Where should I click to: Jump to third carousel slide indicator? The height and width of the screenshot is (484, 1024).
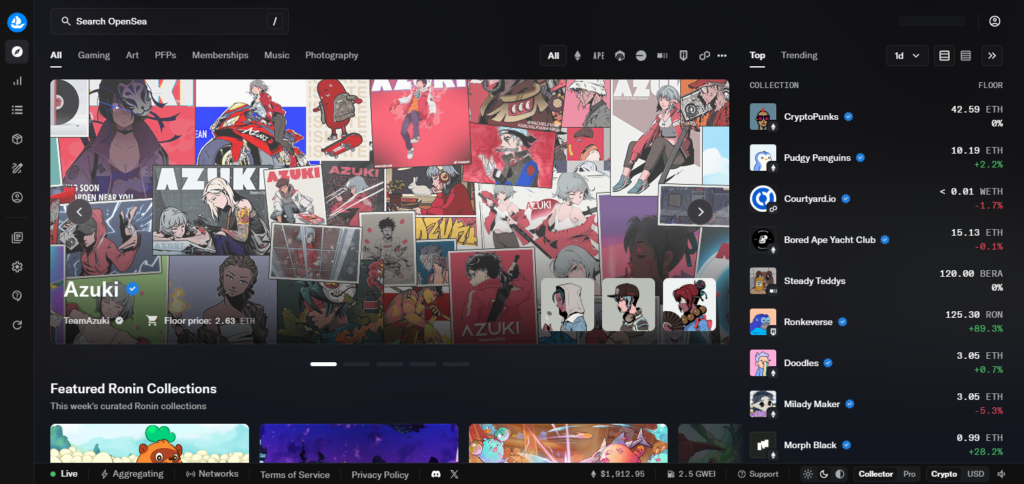pyautogui.click(x=390, y=364)
